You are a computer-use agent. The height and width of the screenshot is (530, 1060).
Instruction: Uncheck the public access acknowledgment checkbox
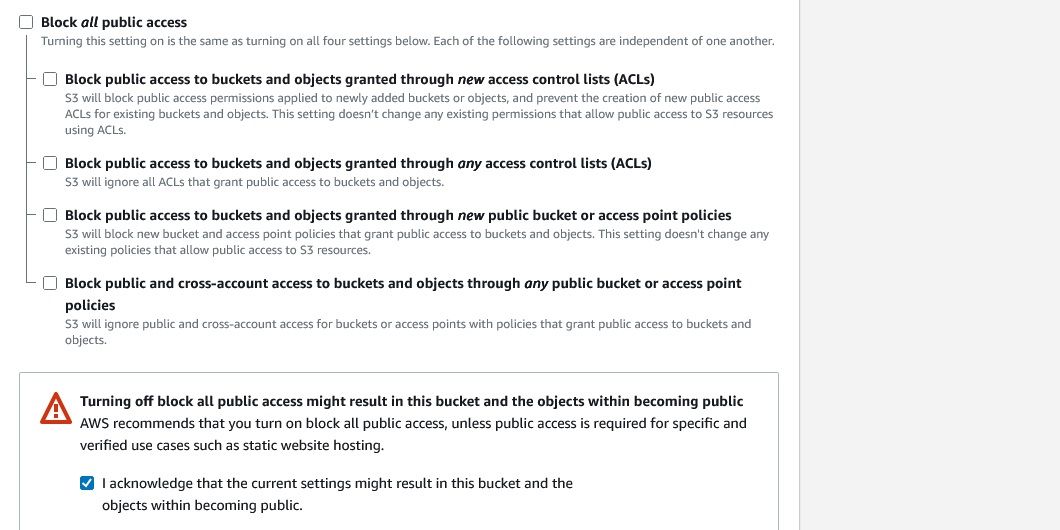pyautogui.click(x=87, y=484)
